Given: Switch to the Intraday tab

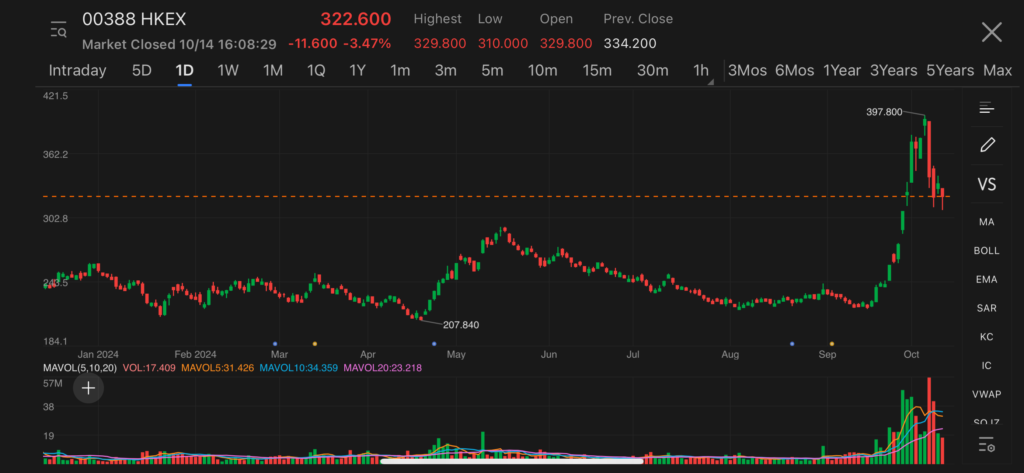Looking at the screenshot, I should click(x=77, y=70).
